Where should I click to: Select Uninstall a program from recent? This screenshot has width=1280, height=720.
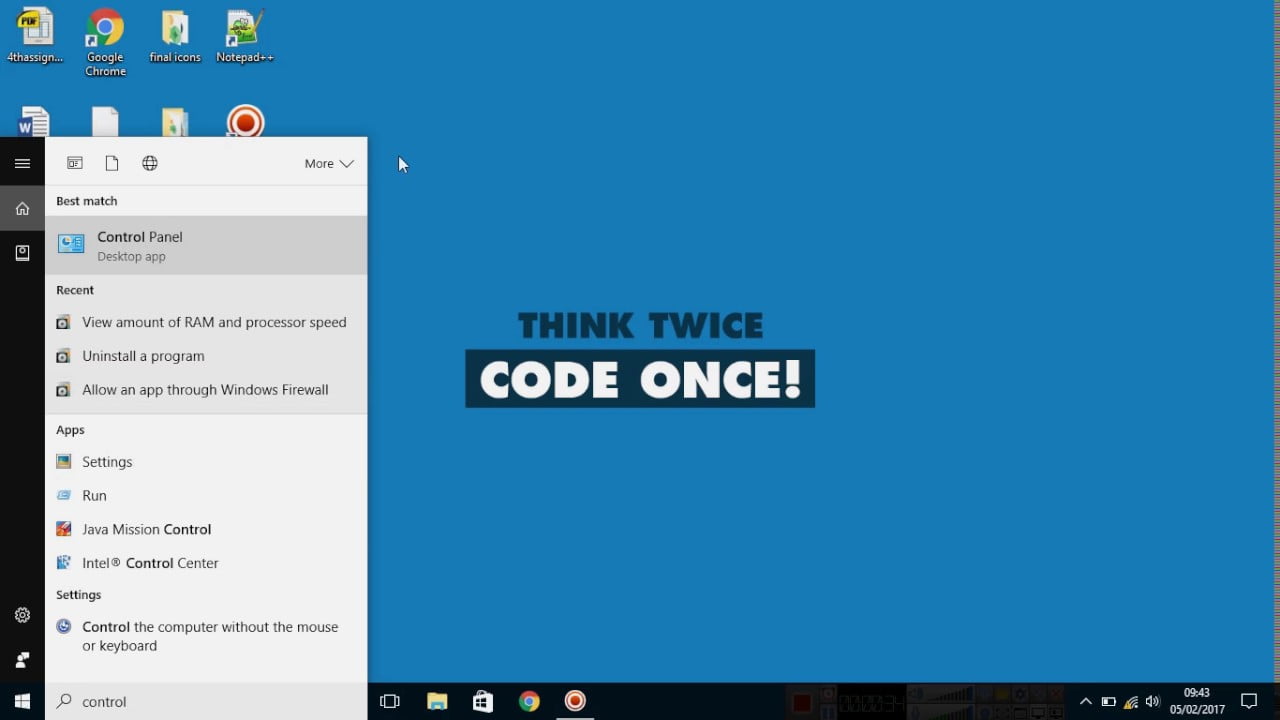pyautogui.click(x=143, y=356)
